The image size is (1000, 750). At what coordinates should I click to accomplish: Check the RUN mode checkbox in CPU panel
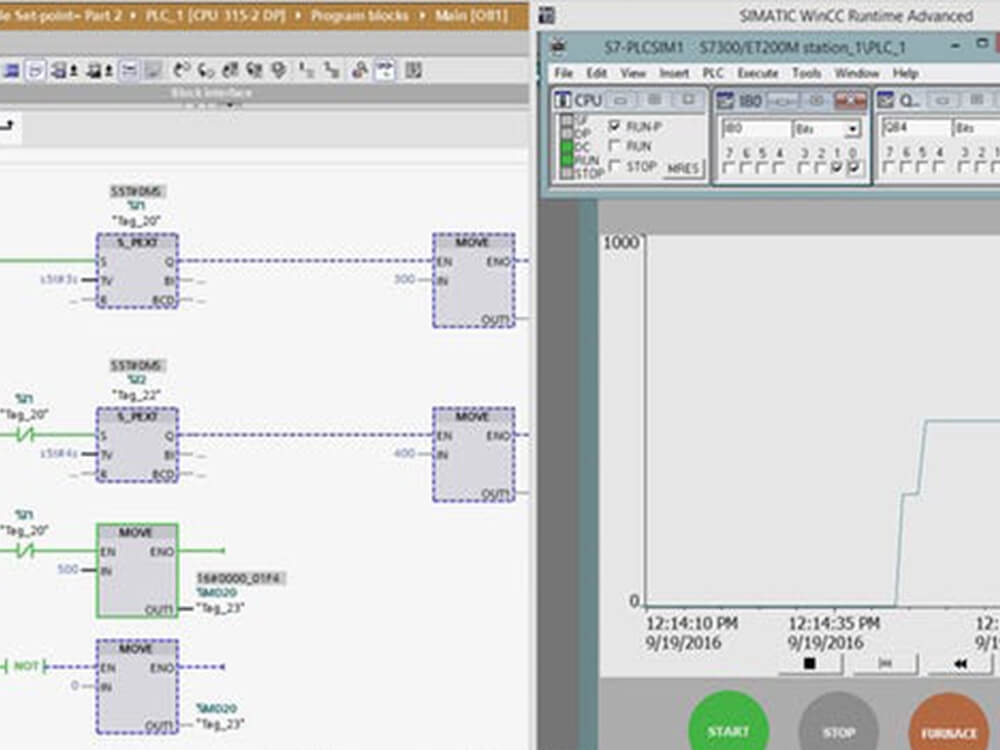tap(614, 145)
